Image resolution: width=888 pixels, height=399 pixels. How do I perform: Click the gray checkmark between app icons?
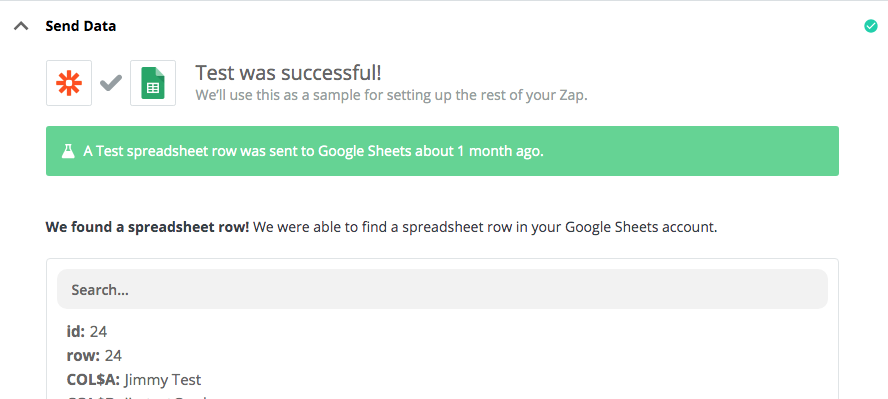point(111,83)
